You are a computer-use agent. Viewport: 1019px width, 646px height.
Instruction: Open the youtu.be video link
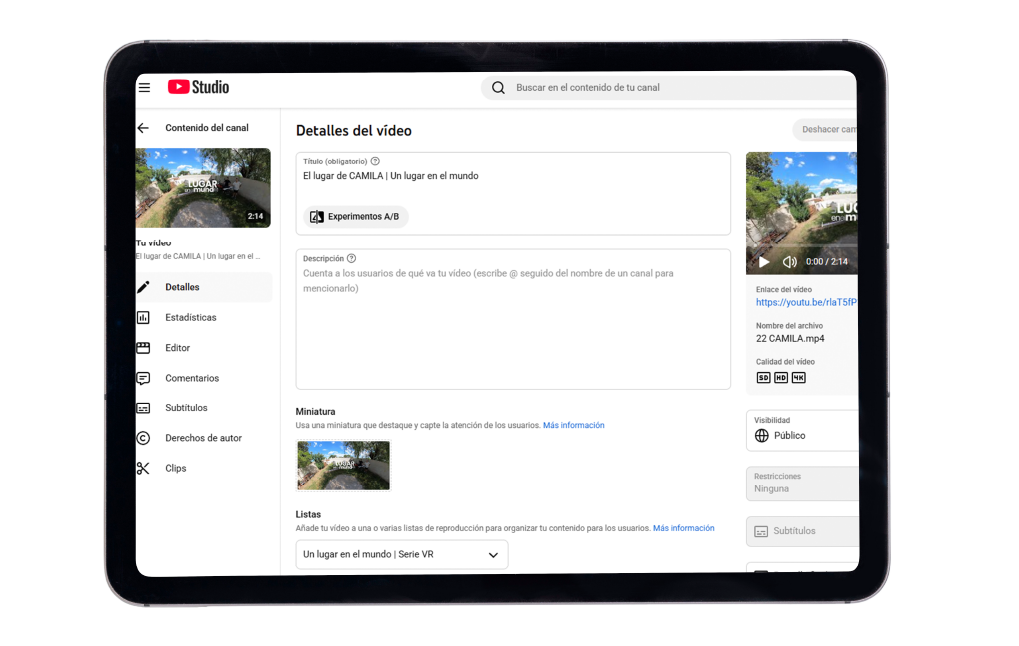coord(805,302)
